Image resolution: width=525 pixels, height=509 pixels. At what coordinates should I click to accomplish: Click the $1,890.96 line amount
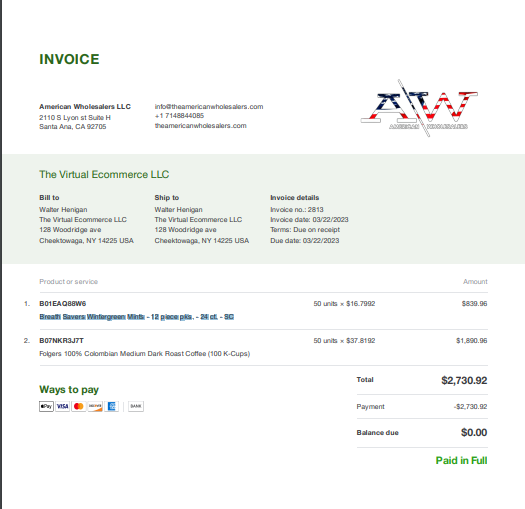[471, 341]
